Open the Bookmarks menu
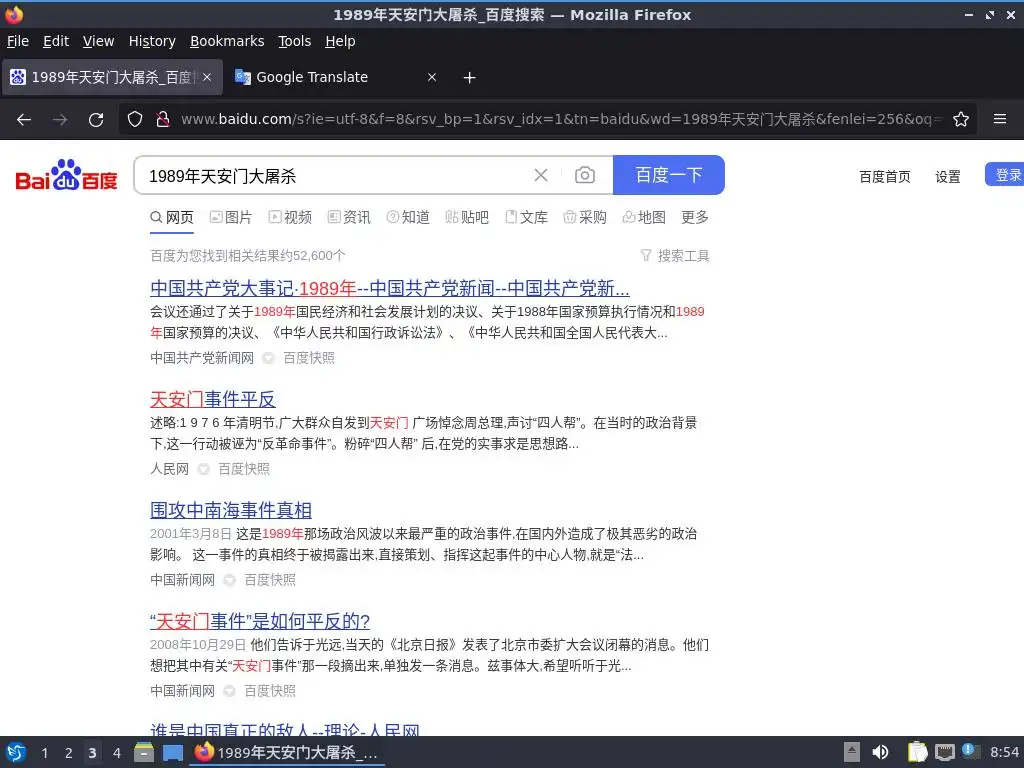Image resolution: width=1024 pixels, height=768 pixels. 227,41
